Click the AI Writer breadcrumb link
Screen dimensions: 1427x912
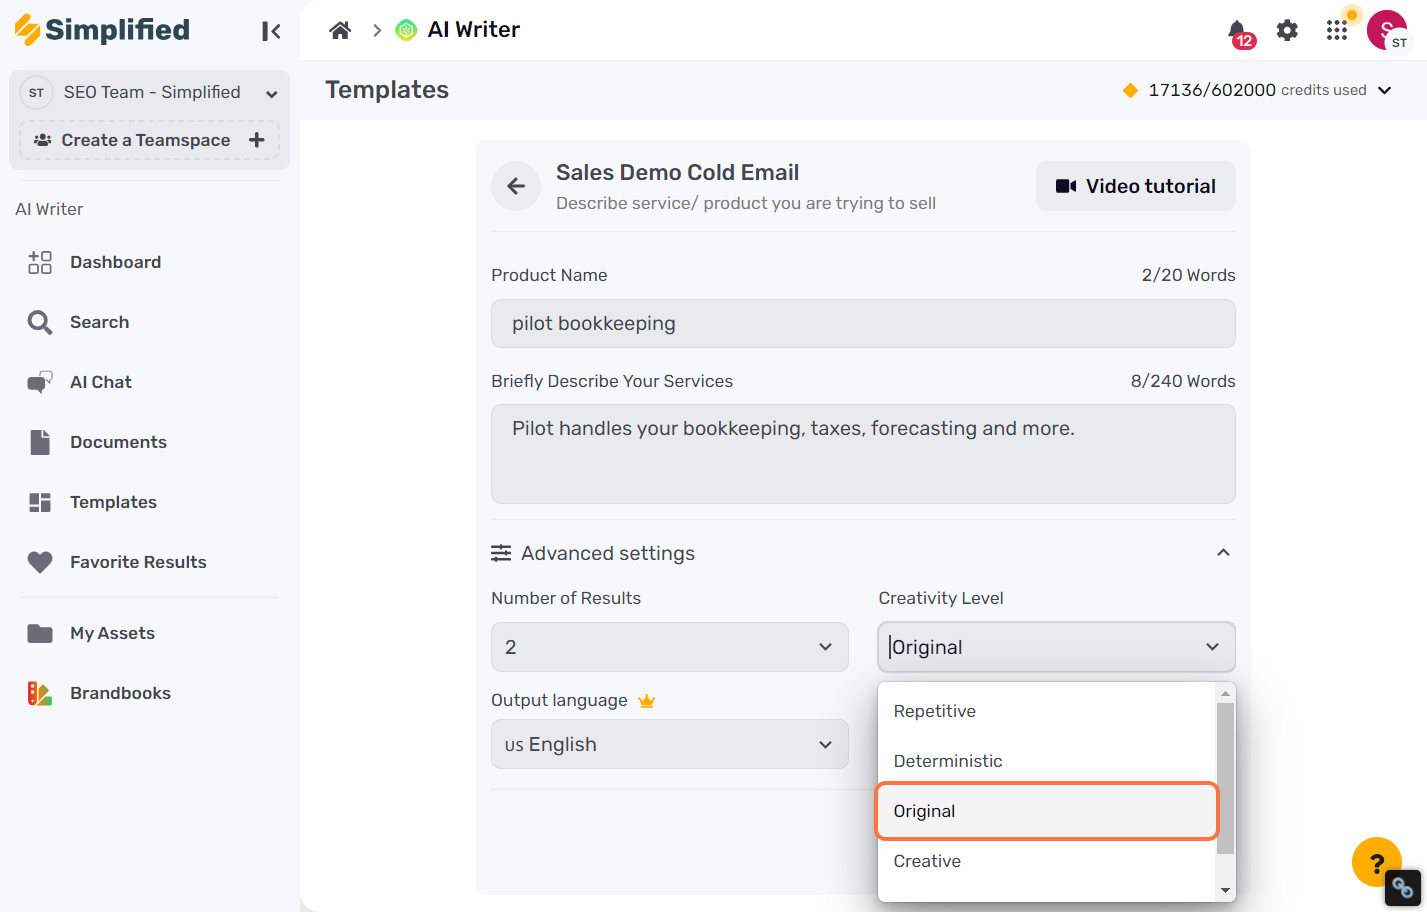474,30
